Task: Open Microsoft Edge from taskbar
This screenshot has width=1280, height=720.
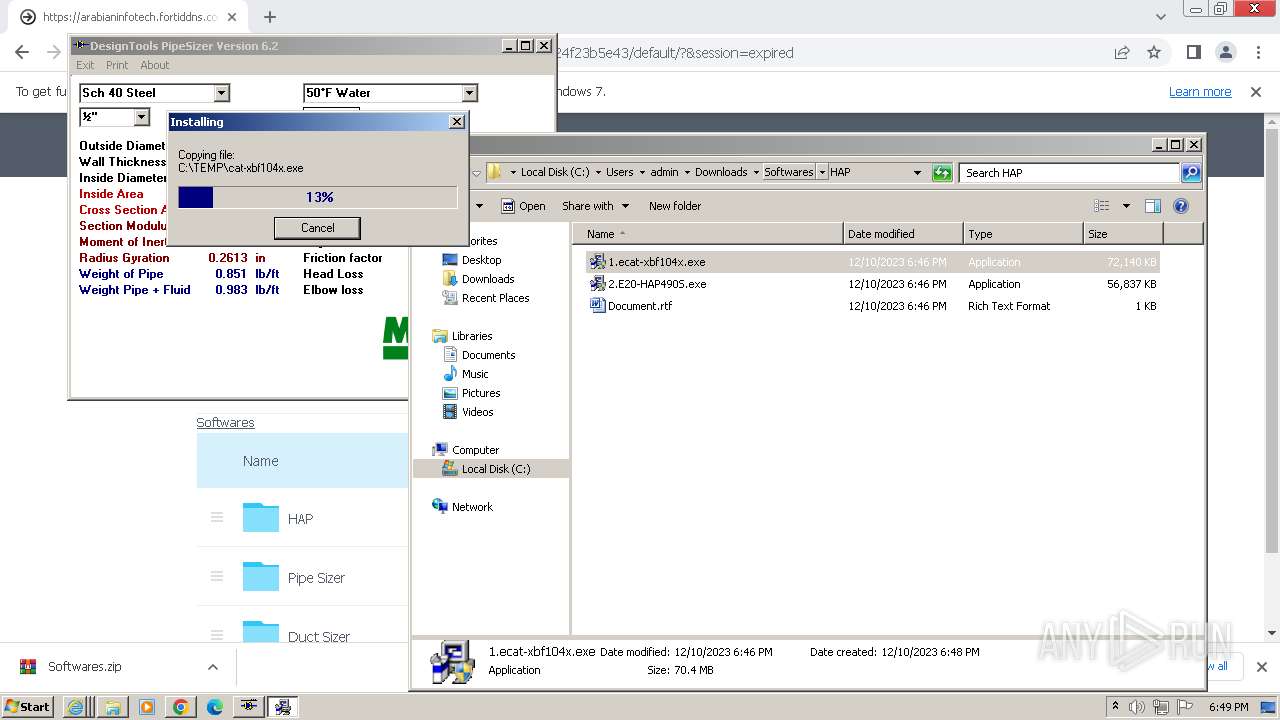Action: point(215,707)
